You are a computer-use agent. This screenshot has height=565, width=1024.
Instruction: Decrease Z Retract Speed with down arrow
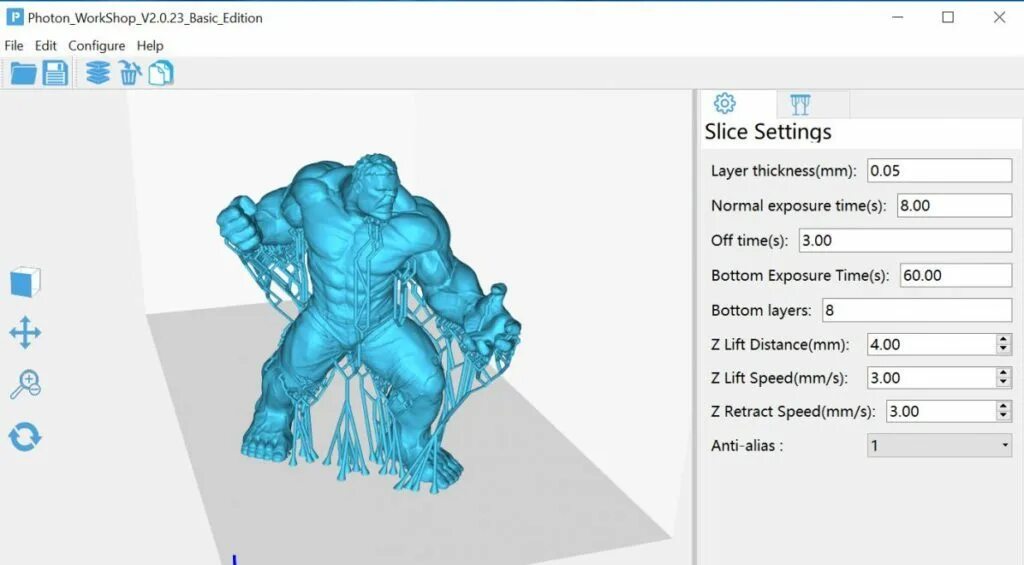coord(1004,417)
